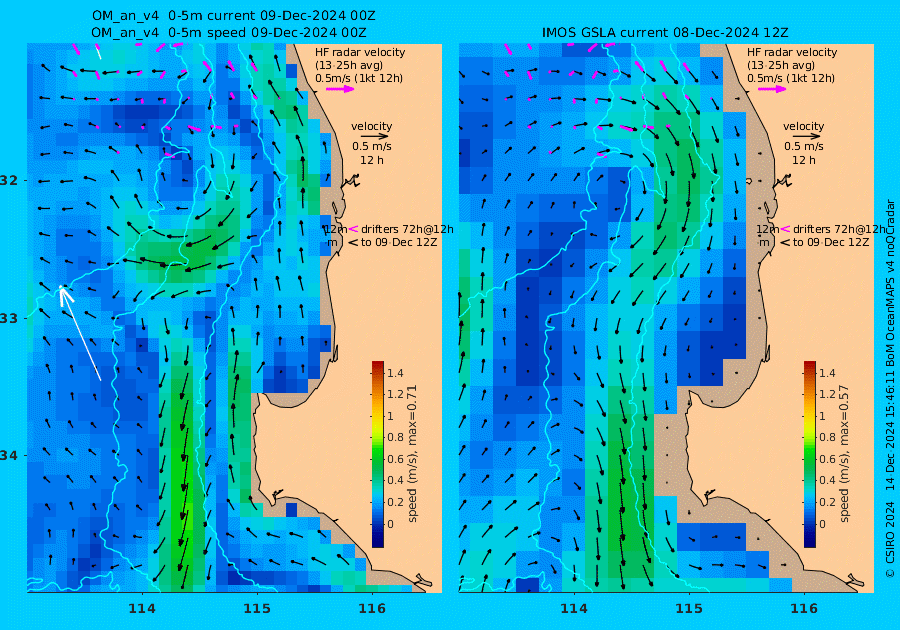
Task: Click colorbar tick '0.4' in OM_an_v4 panel
Action: point(395,480)
